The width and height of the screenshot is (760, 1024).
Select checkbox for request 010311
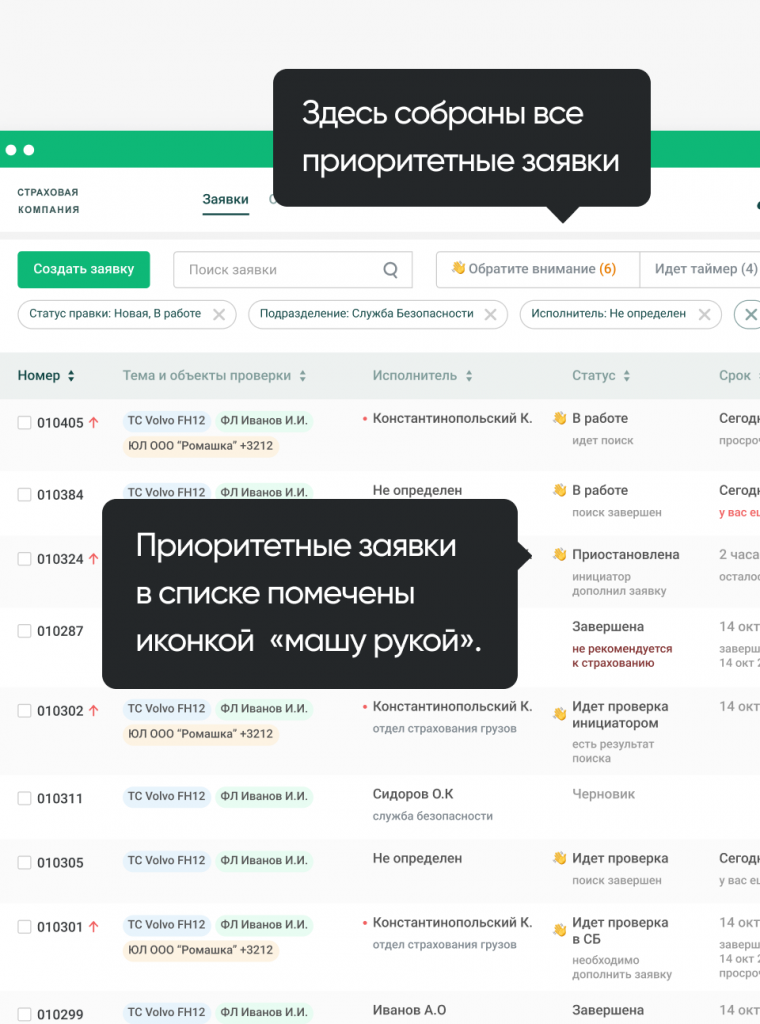tap(25, 799)
